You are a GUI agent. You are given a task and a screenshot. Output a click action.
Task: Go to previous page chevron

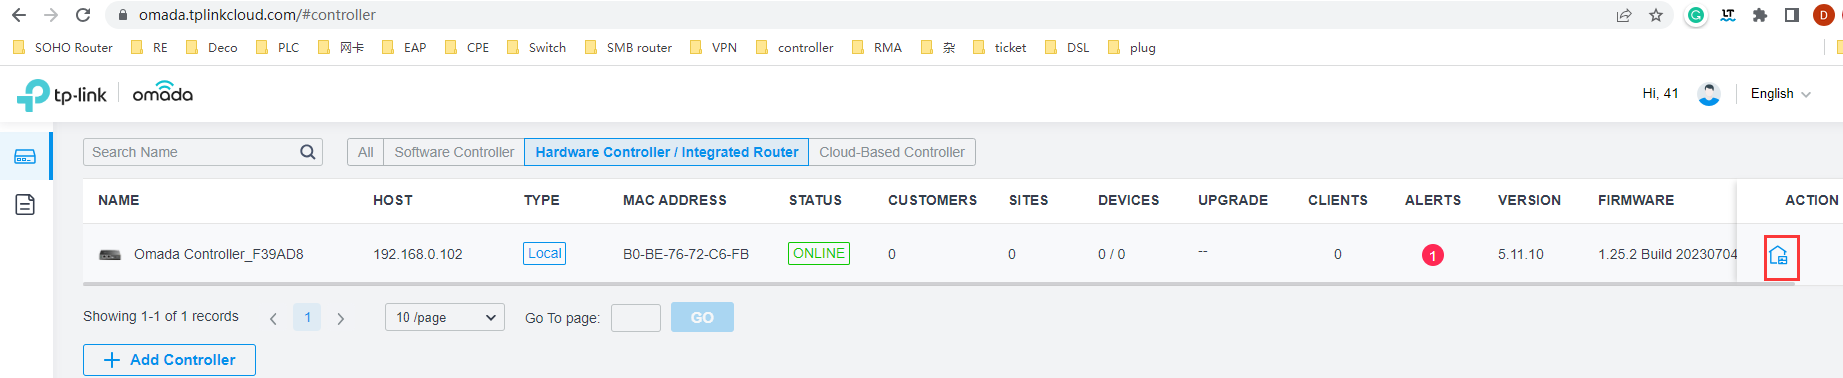click(x=273, y=318)
